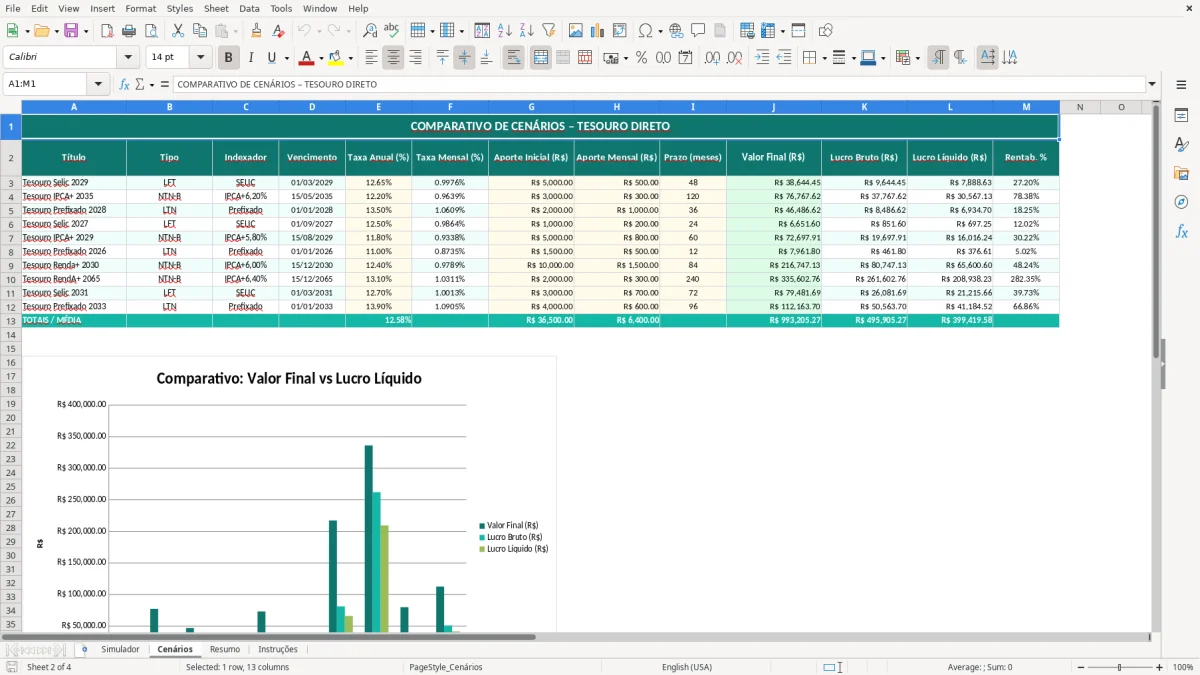Select column N header
The width and height of the screenshot is (1200, 675).
click(x=1080, y=107)
